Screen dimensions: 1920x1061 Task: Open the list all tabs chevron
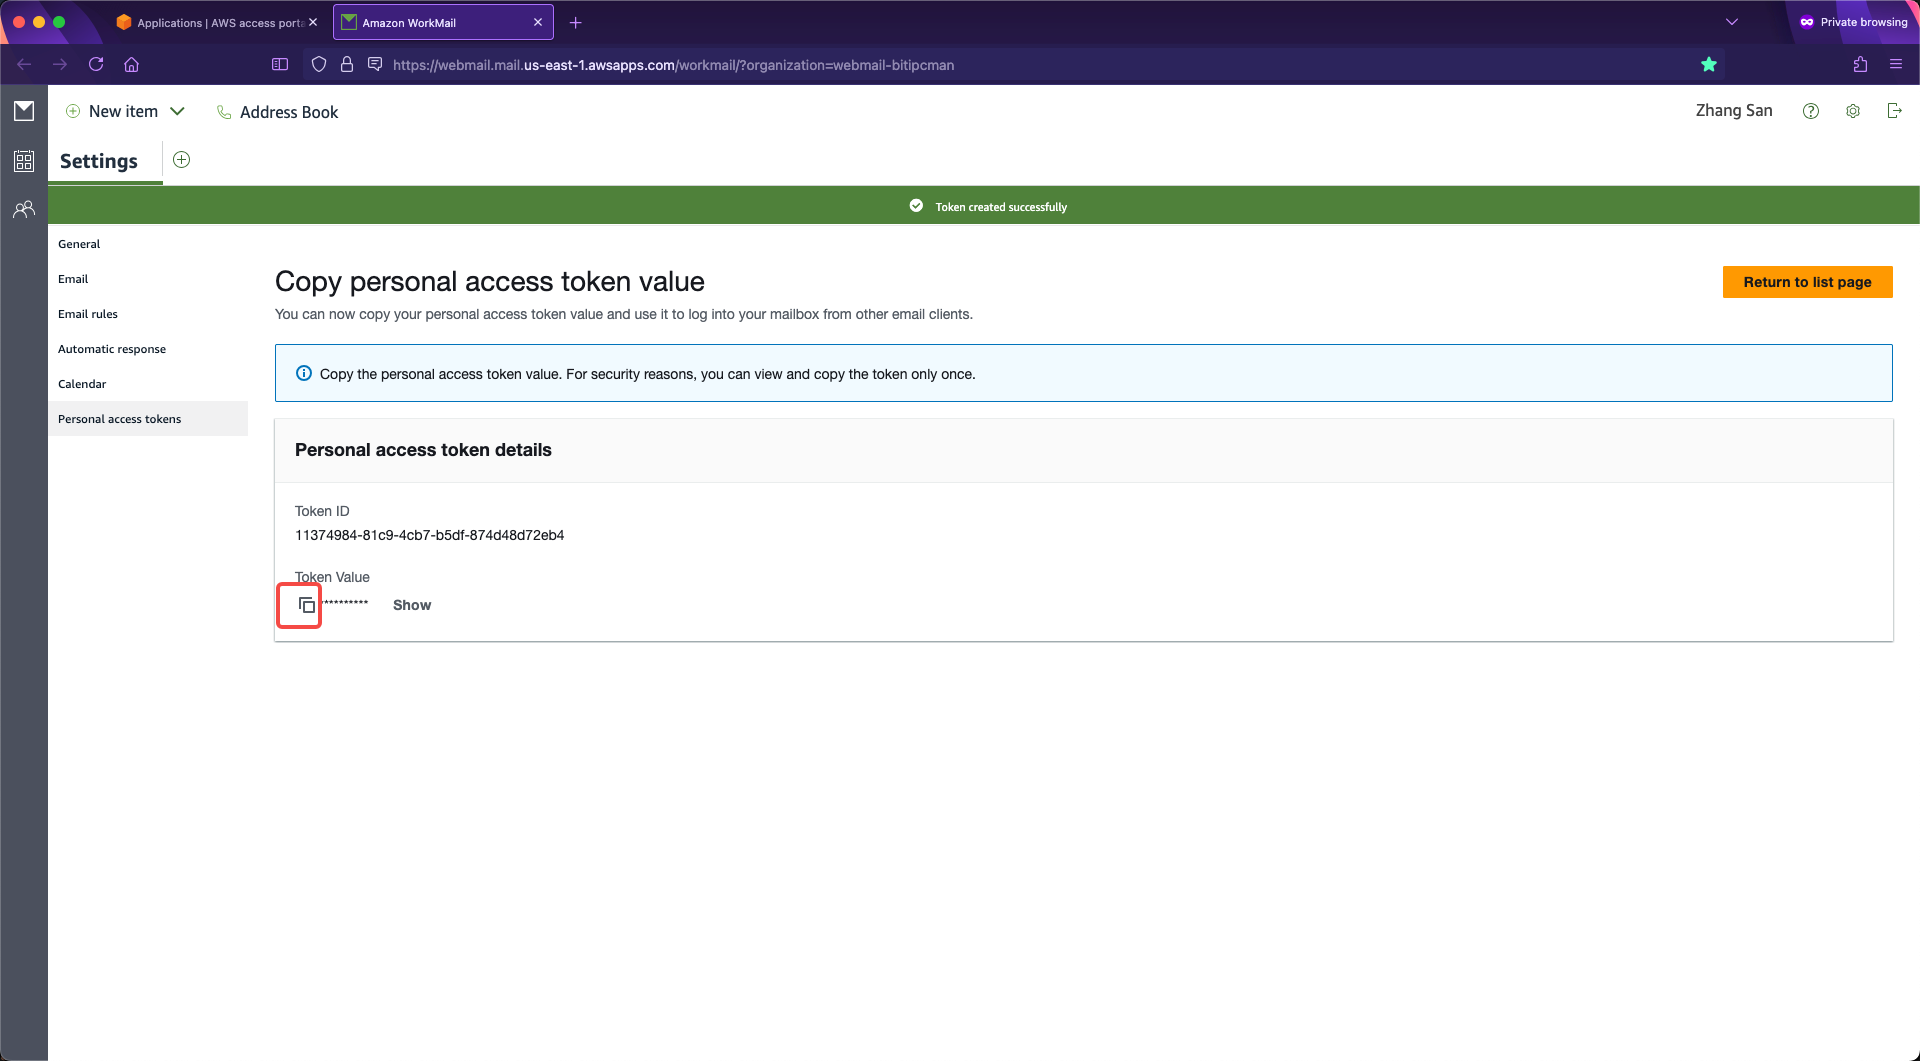(1732, 22)
